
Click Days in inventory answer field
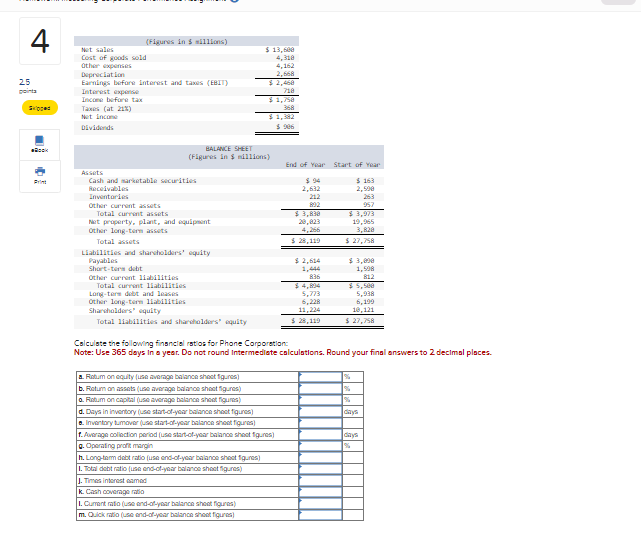(x=320, y=411)
